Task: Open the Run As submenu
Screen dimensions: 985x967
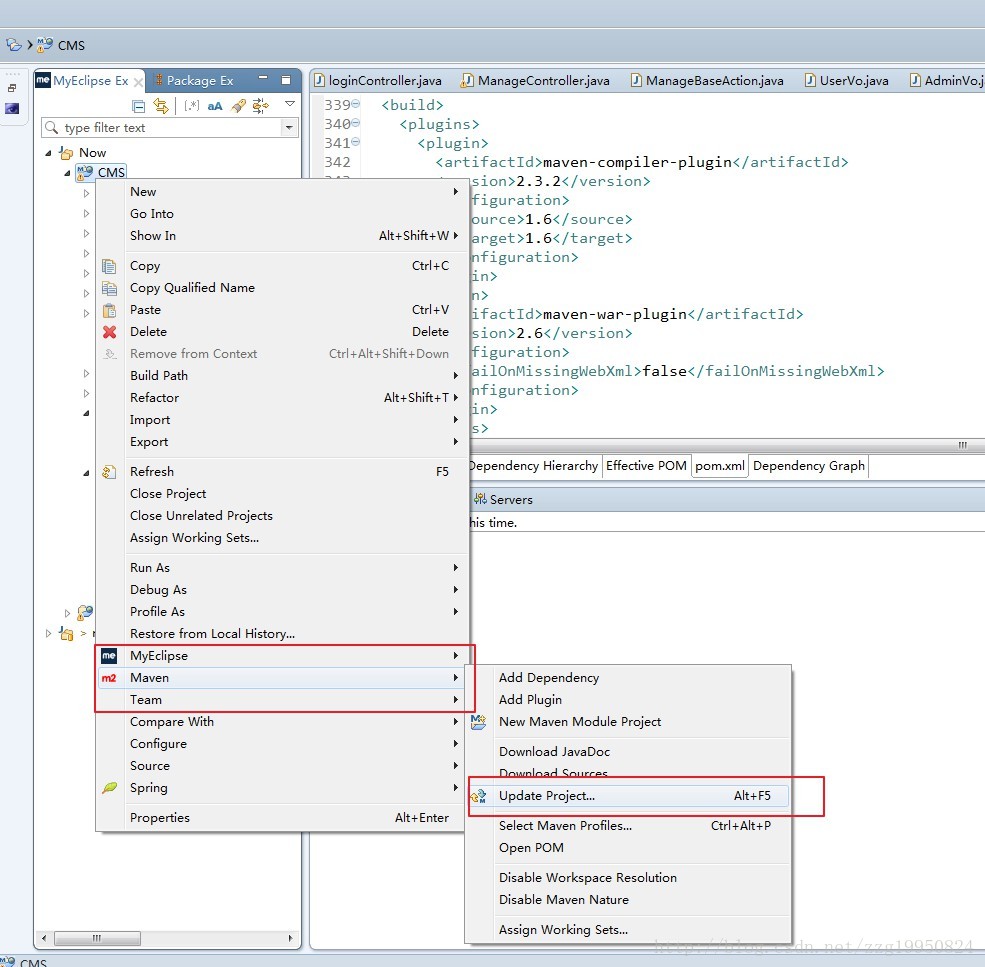Action: 280,568
